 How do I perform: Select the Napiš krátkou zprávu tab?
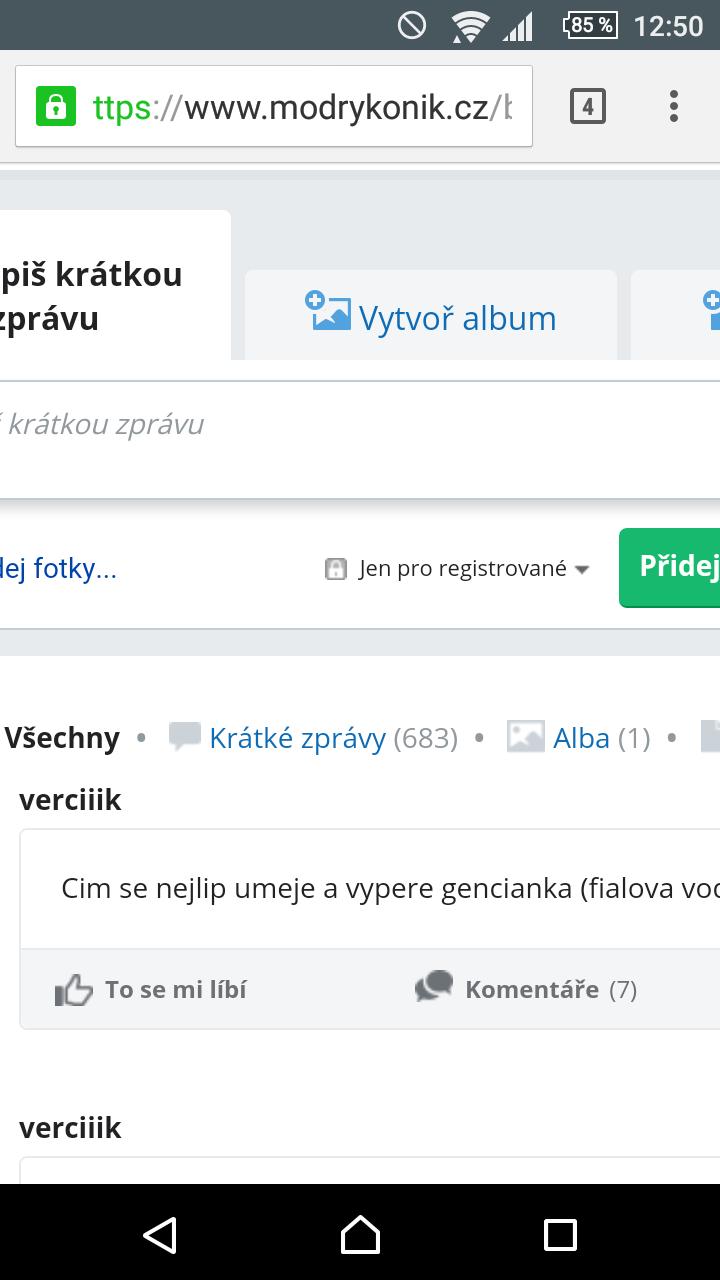(100, 295)
